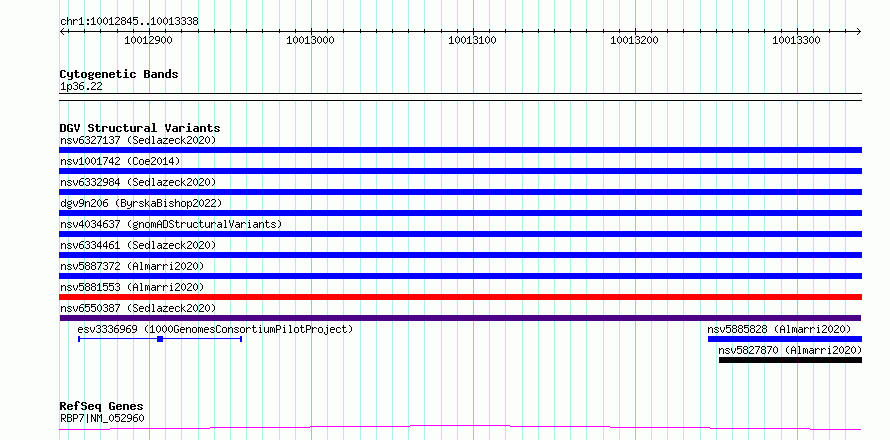This screenshot has width=890, height=440.
Task: Select the red bar of nsv5881553
Action: point(460,297)
